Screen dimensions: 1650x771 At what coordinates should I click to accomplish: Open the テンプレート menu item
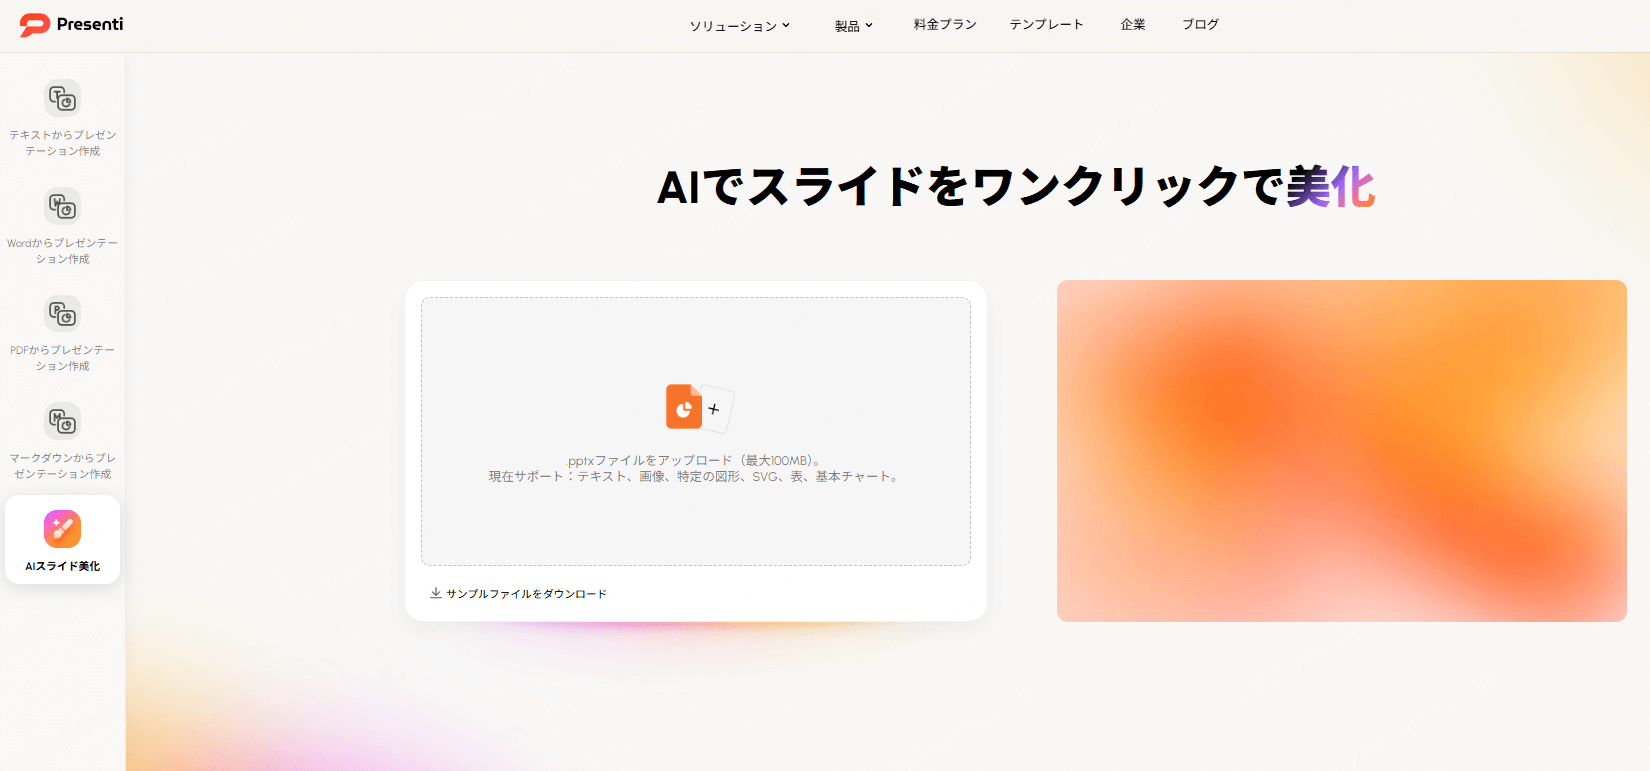click(x=1046, y=25)
